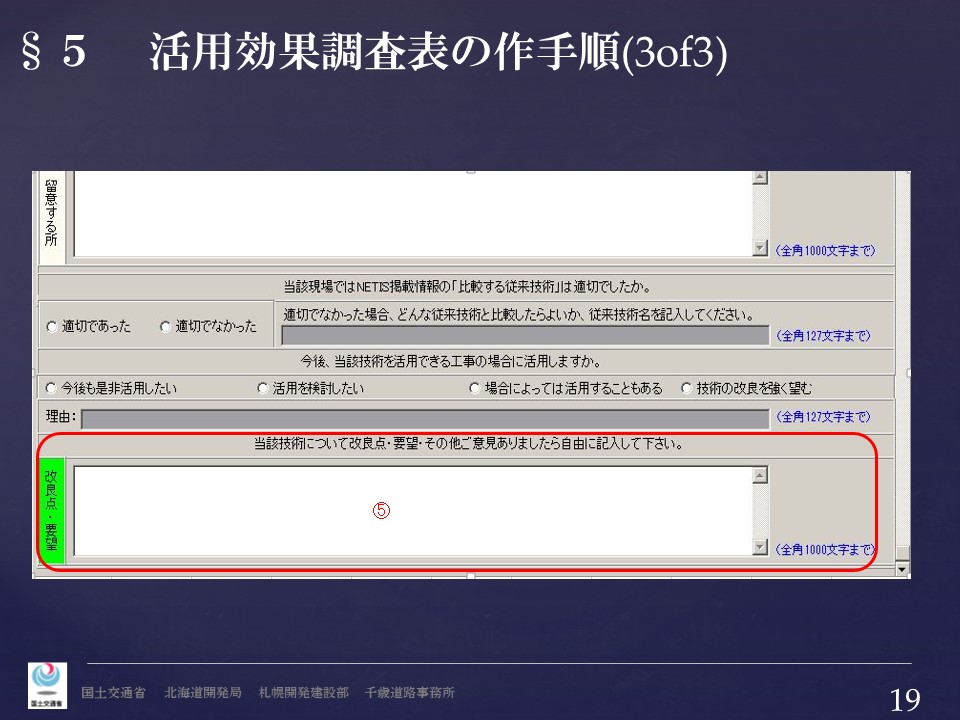This screenshot has height=720, width=960.
Task: Click the slide number 19
Action: click(x=904, y=700)
